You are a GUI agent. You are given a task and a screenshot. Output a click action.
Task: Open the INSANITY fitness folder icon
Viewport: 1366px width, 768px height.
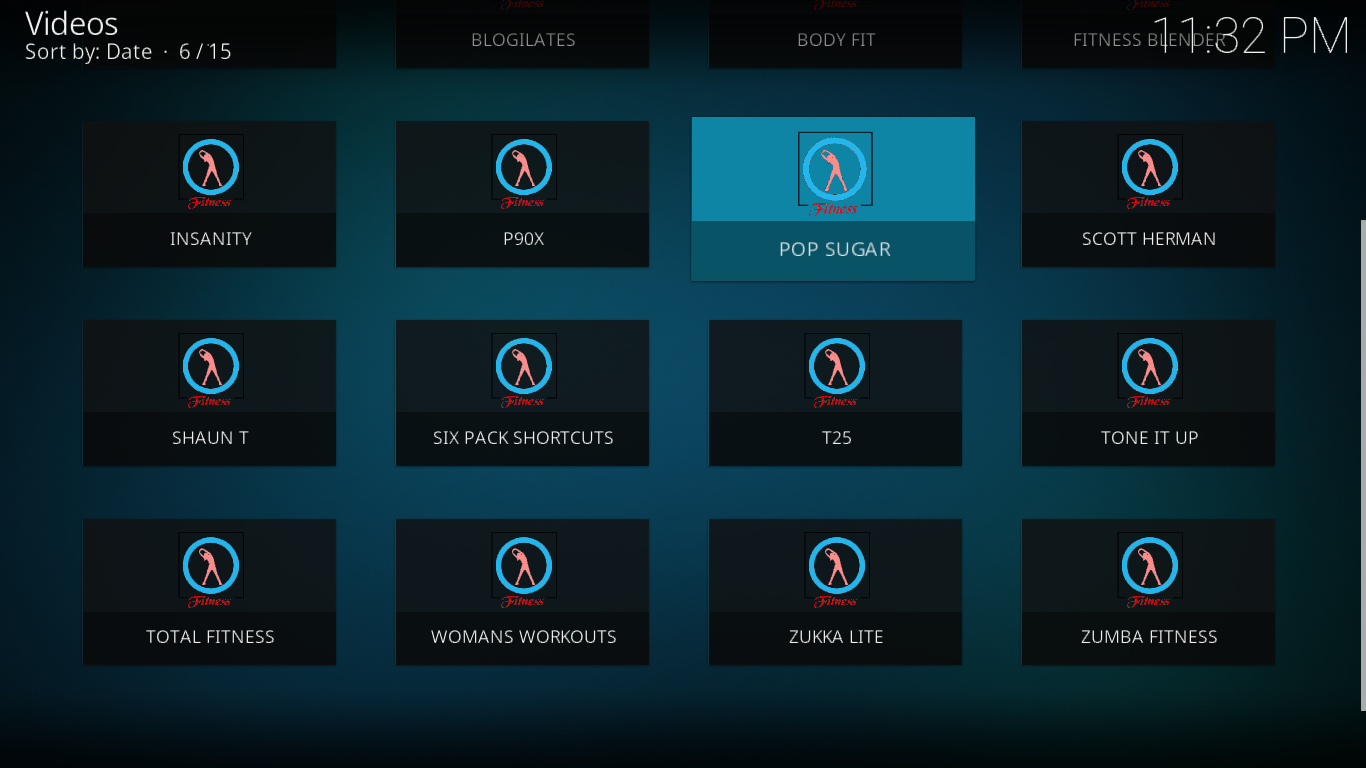pos(210,172)
